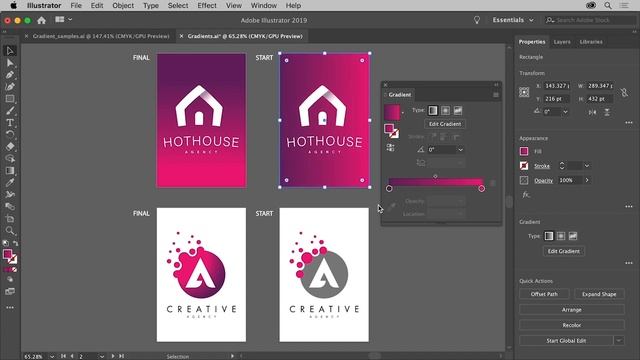640x360 pixels.
Task: Select left gradient color stop
Action: 389,189
